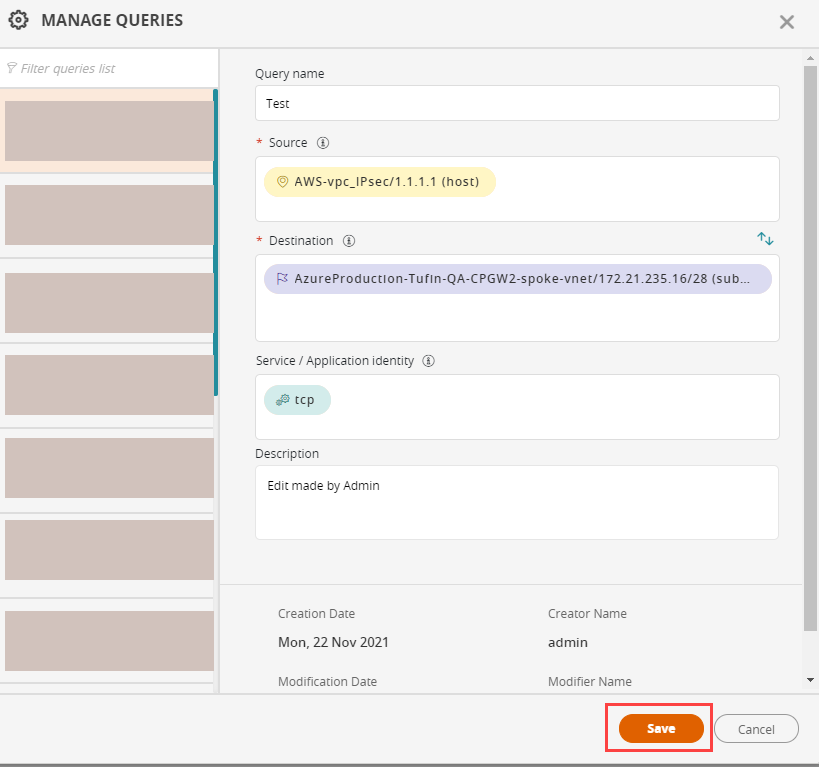Click the Query name field containing Test
The height and width of the screenshot is (767, 819).
tap(517, 103)
